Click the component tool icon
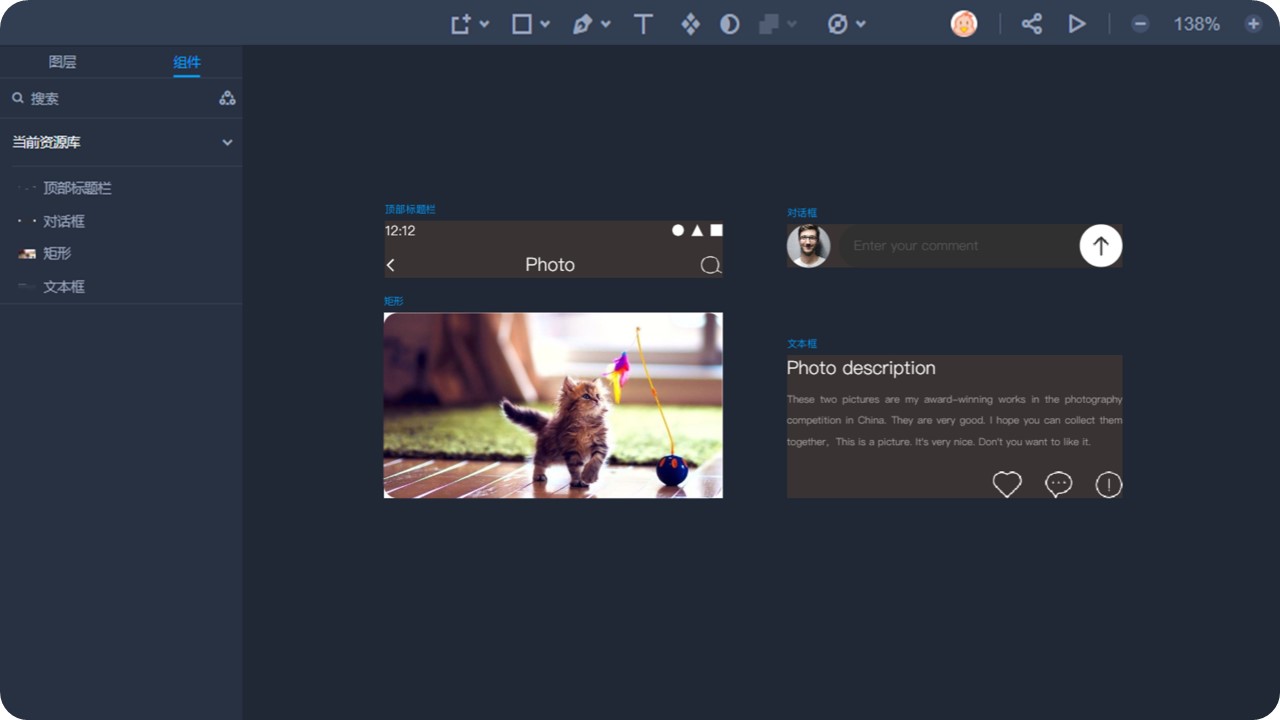The image size is (1280, 720). [x=690, y=24]
